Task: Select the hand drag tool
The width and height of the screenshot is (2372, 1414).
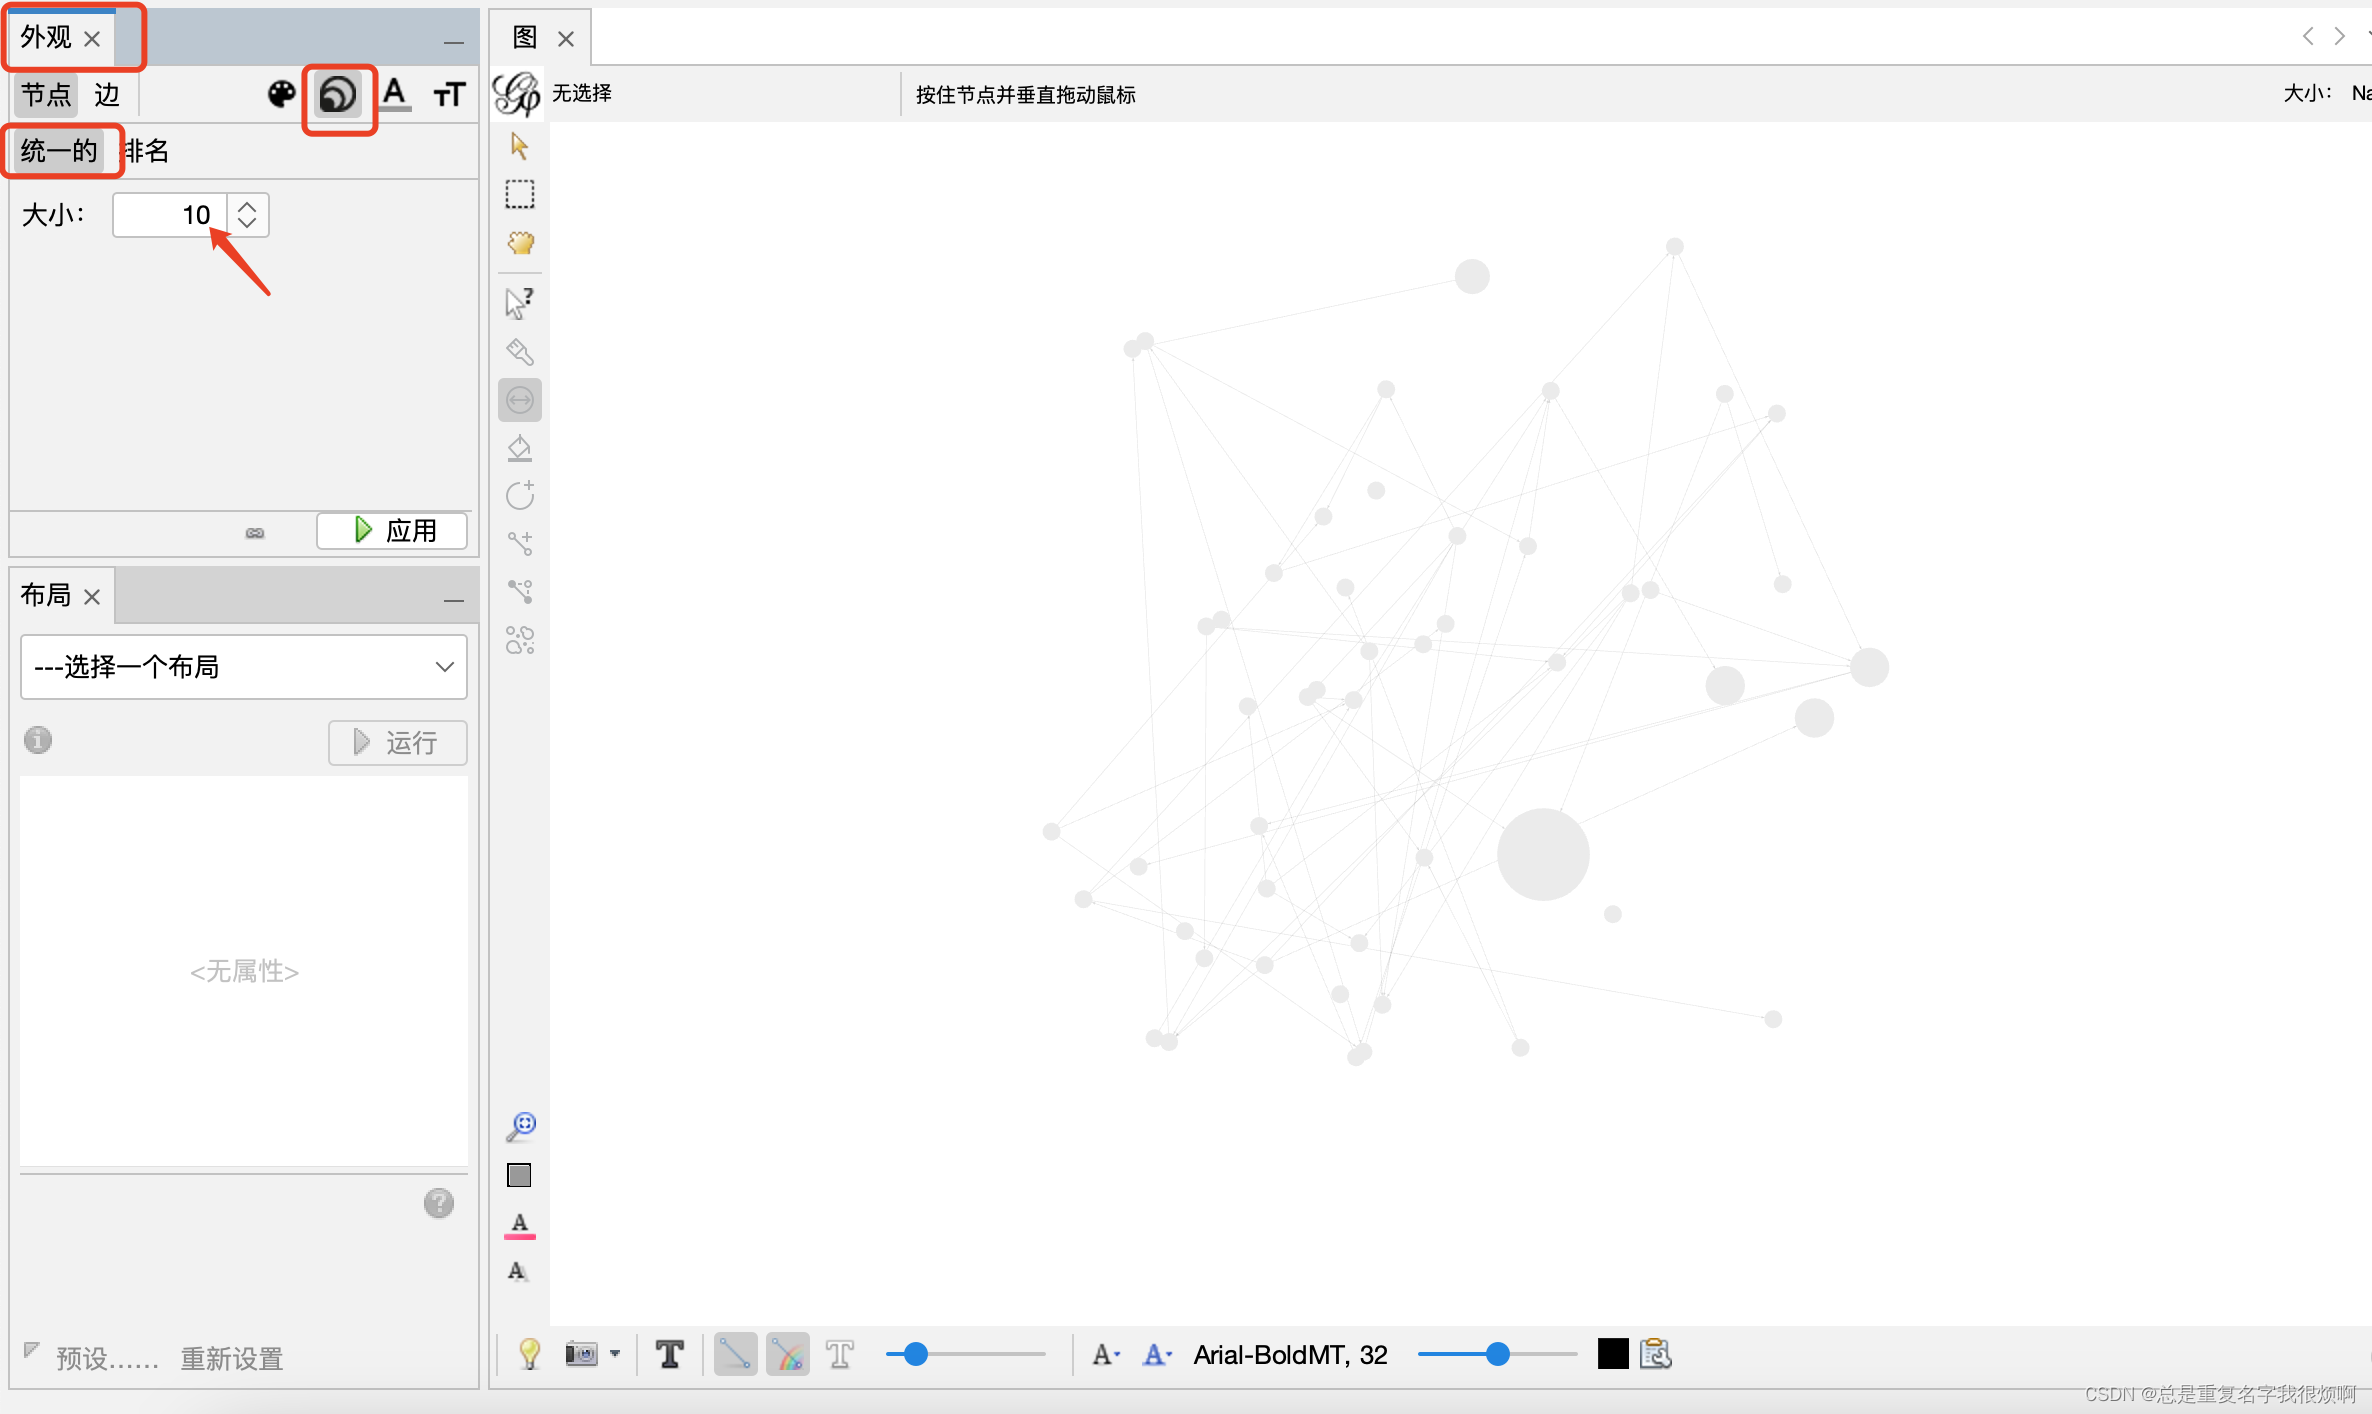Action: (x=520, y=243)
